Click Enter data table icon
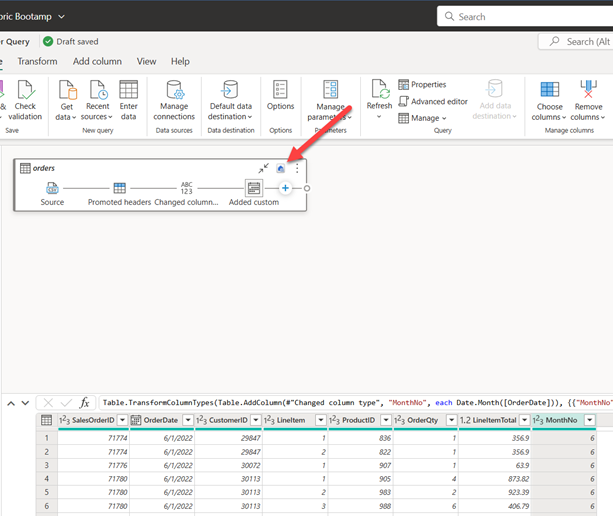The width and height of the screenshot is (613, 516). pos(129,90)
